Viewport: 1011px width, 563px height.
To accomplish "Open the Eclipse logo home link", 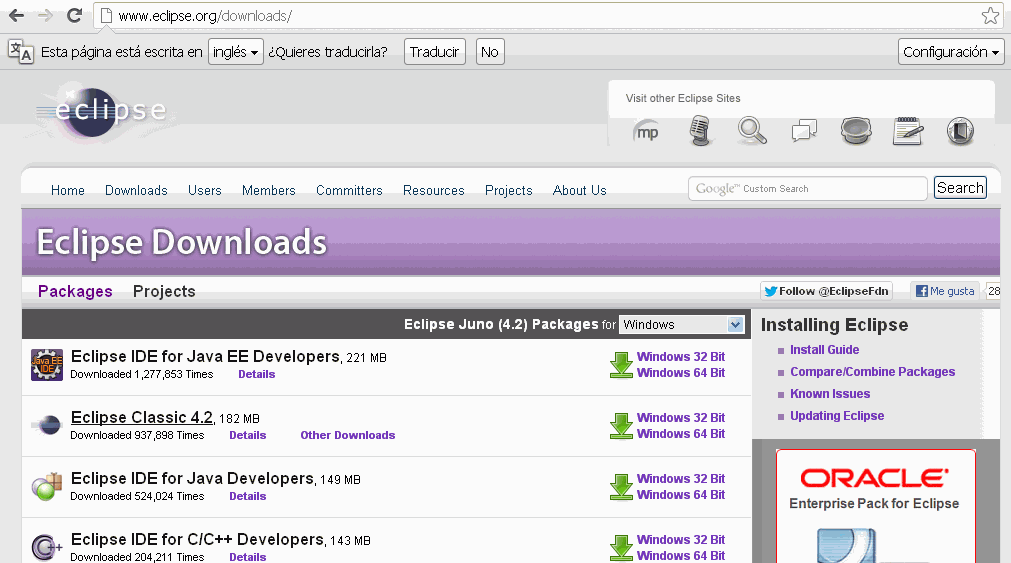I will pyautogui.click(x=103, y=111).
